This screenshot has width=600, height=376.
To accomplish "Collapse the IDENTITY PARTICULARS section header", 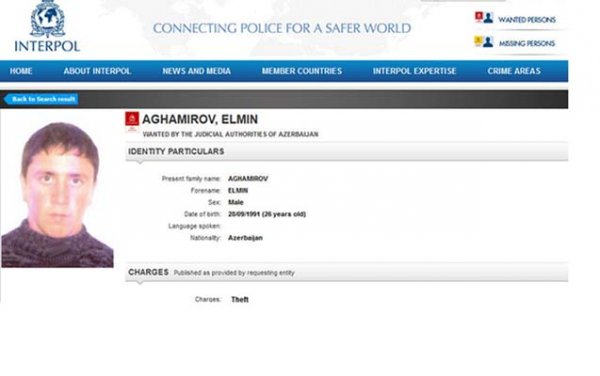I will [347, 151].
